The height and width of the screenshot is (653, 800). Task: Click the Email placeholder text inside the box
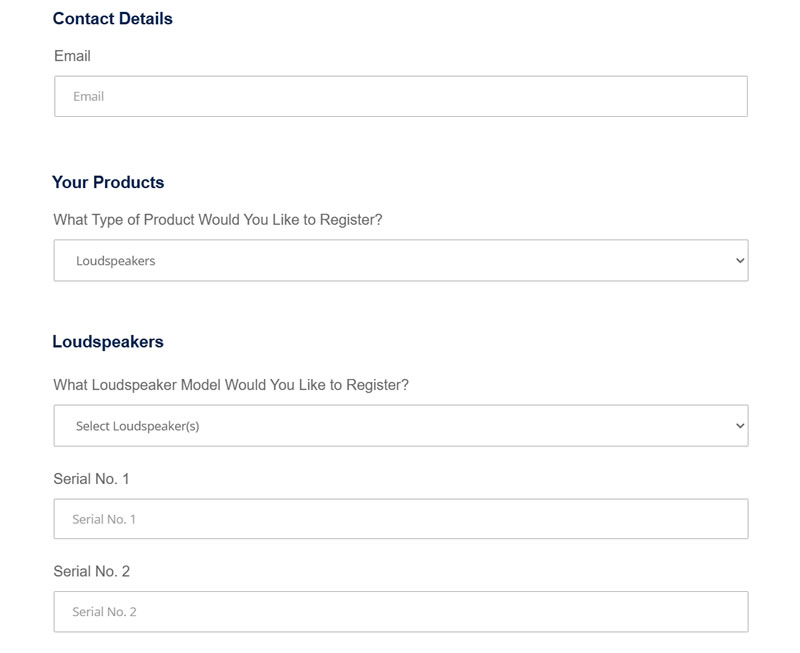coord(89,96)
